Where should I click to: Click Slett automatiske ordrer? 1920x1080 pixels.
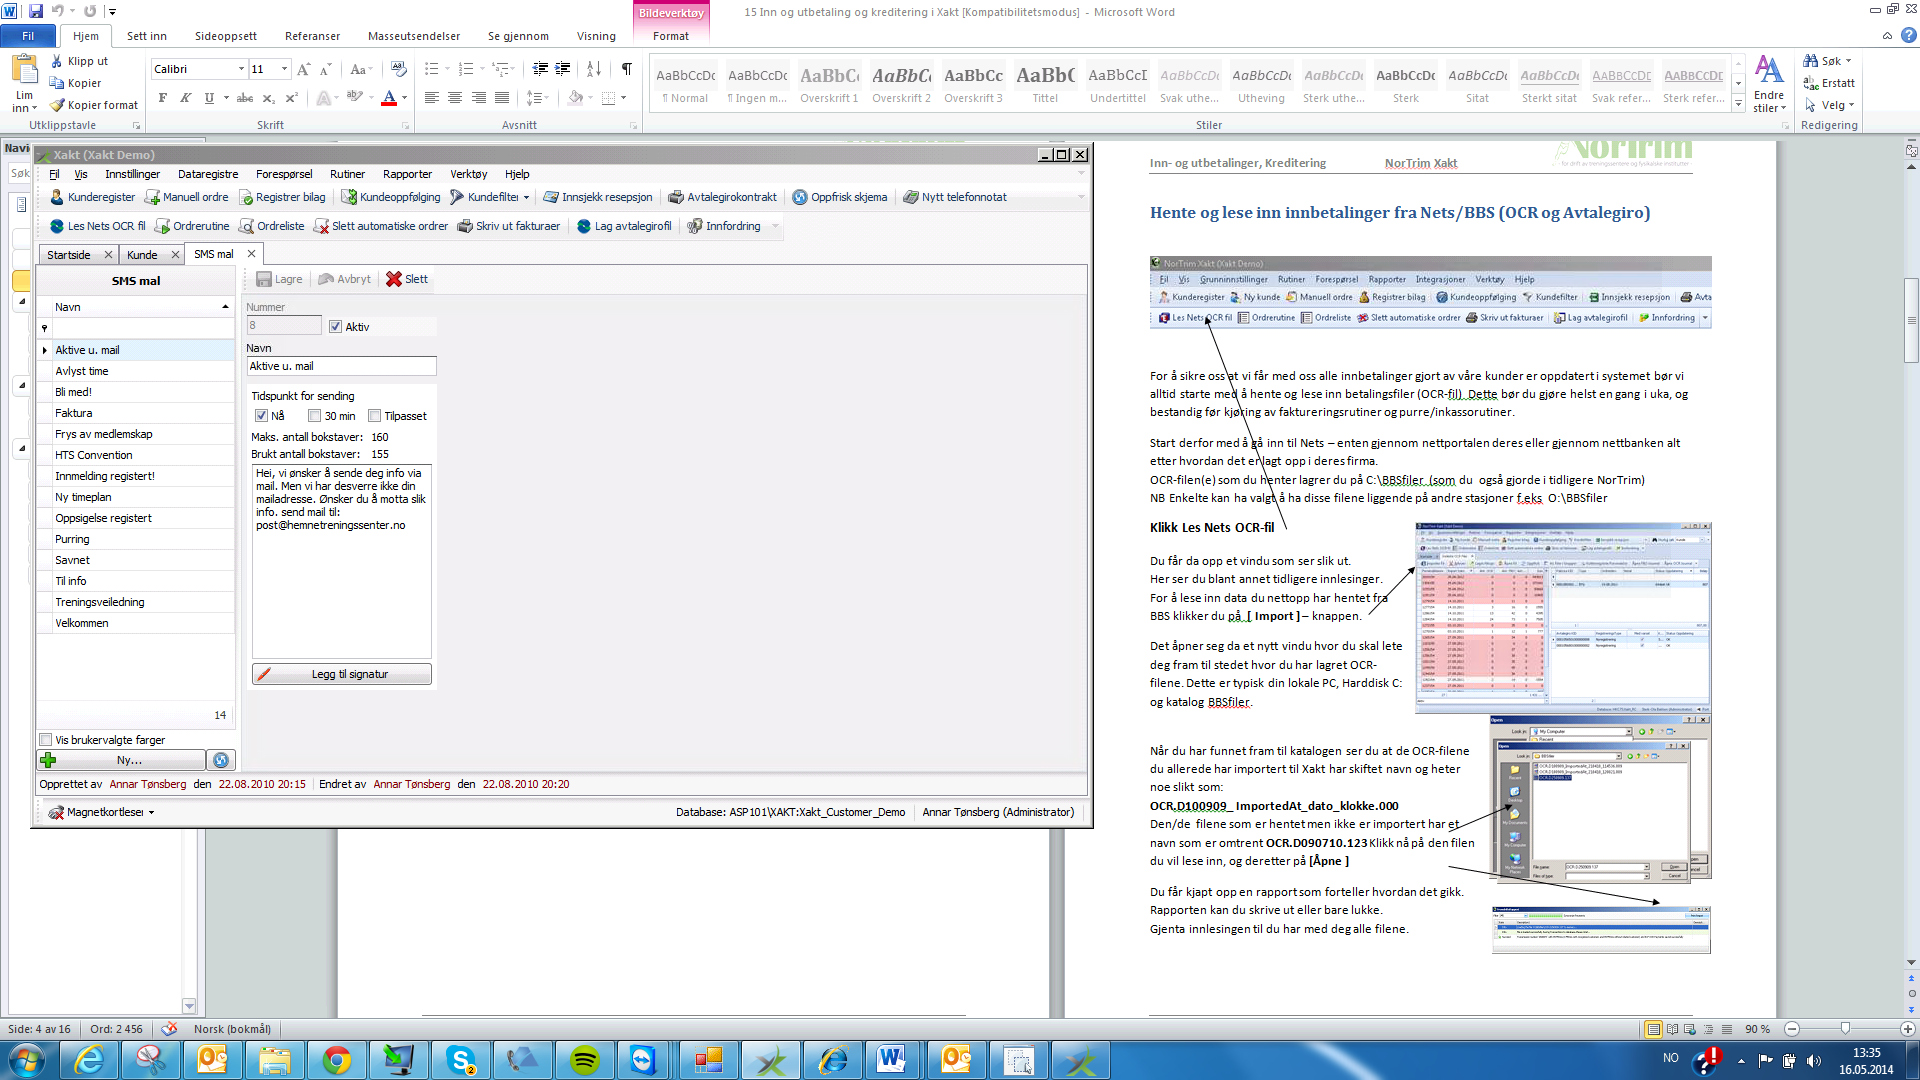[380, 226]
